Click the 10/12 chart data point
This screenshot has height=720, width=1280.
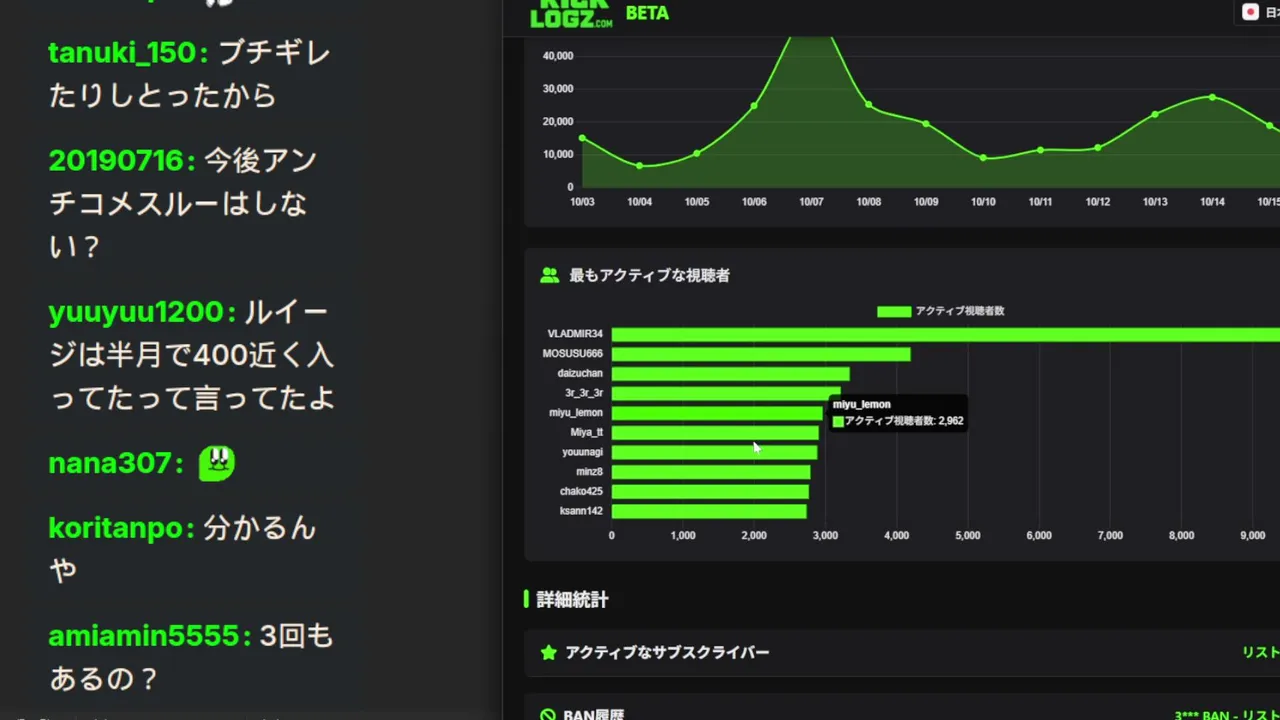tap(1098, 148)
